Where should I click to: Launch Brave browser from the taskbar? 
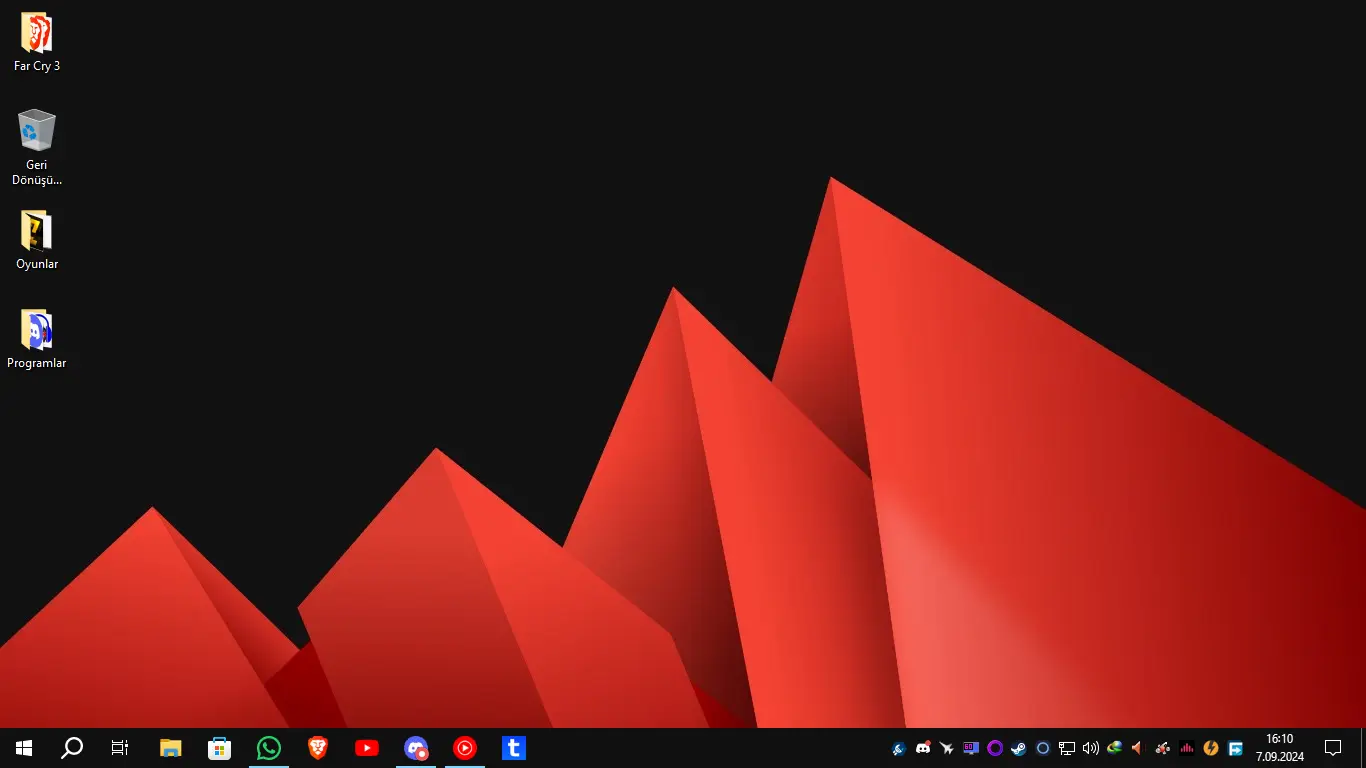pos(318,748)
